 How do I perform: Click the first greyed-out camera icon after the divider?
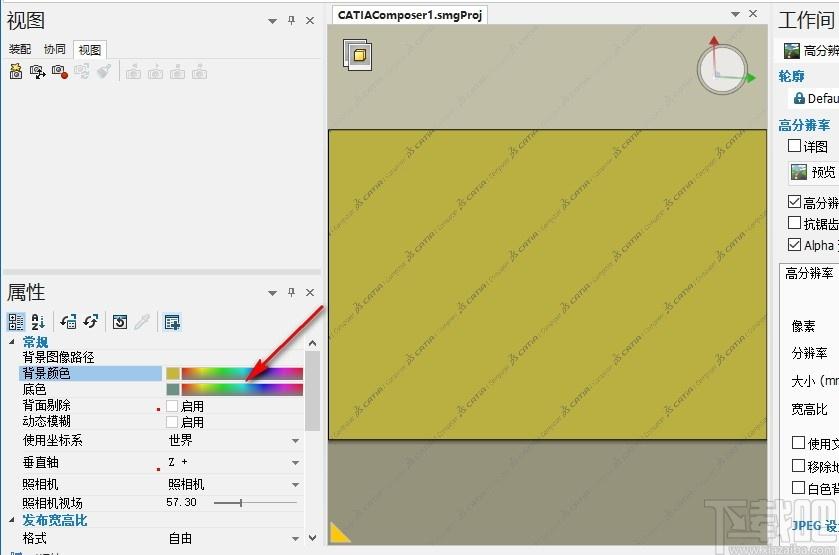(134, 72)
